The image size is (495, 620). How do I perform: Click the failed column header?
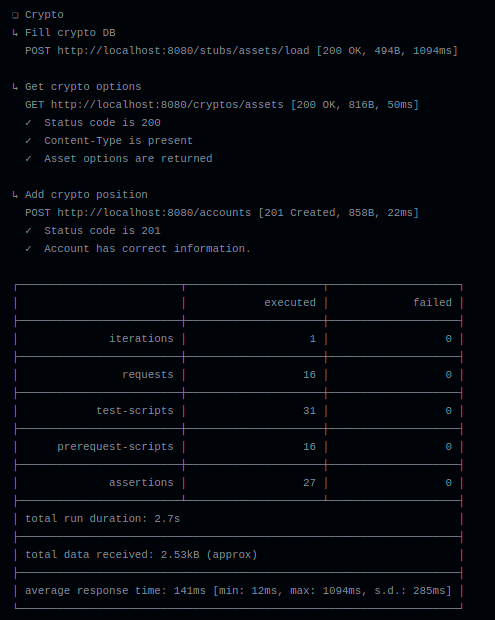pos(432,302)
